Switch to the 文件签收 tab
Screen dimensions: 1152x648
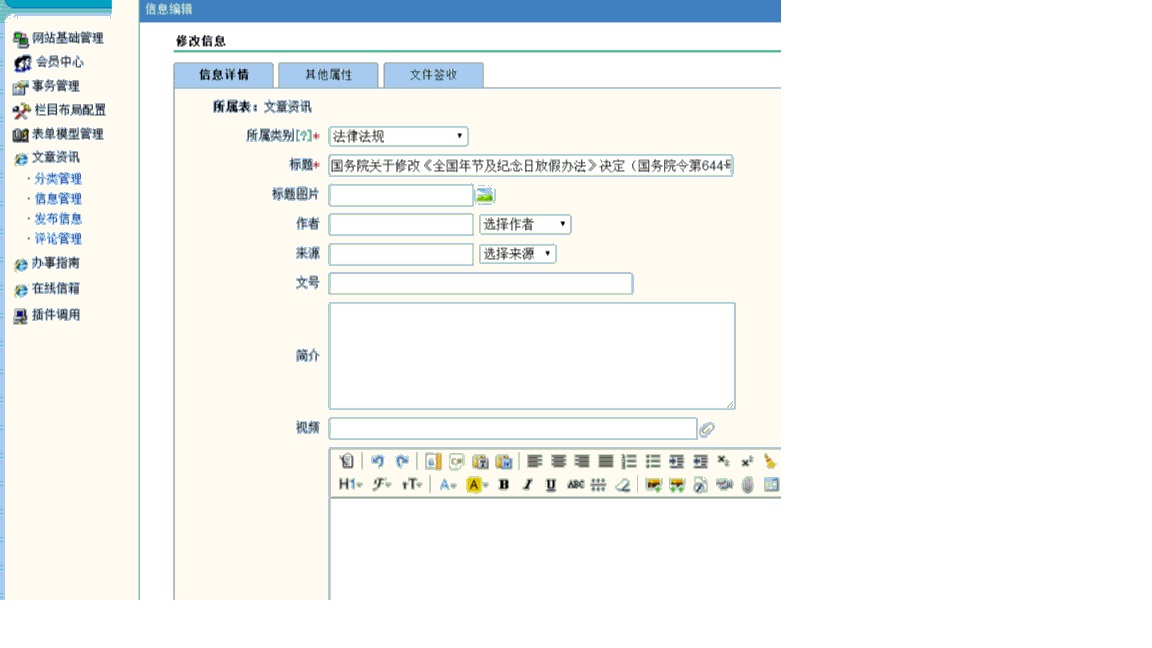click(x=433, y=75)
